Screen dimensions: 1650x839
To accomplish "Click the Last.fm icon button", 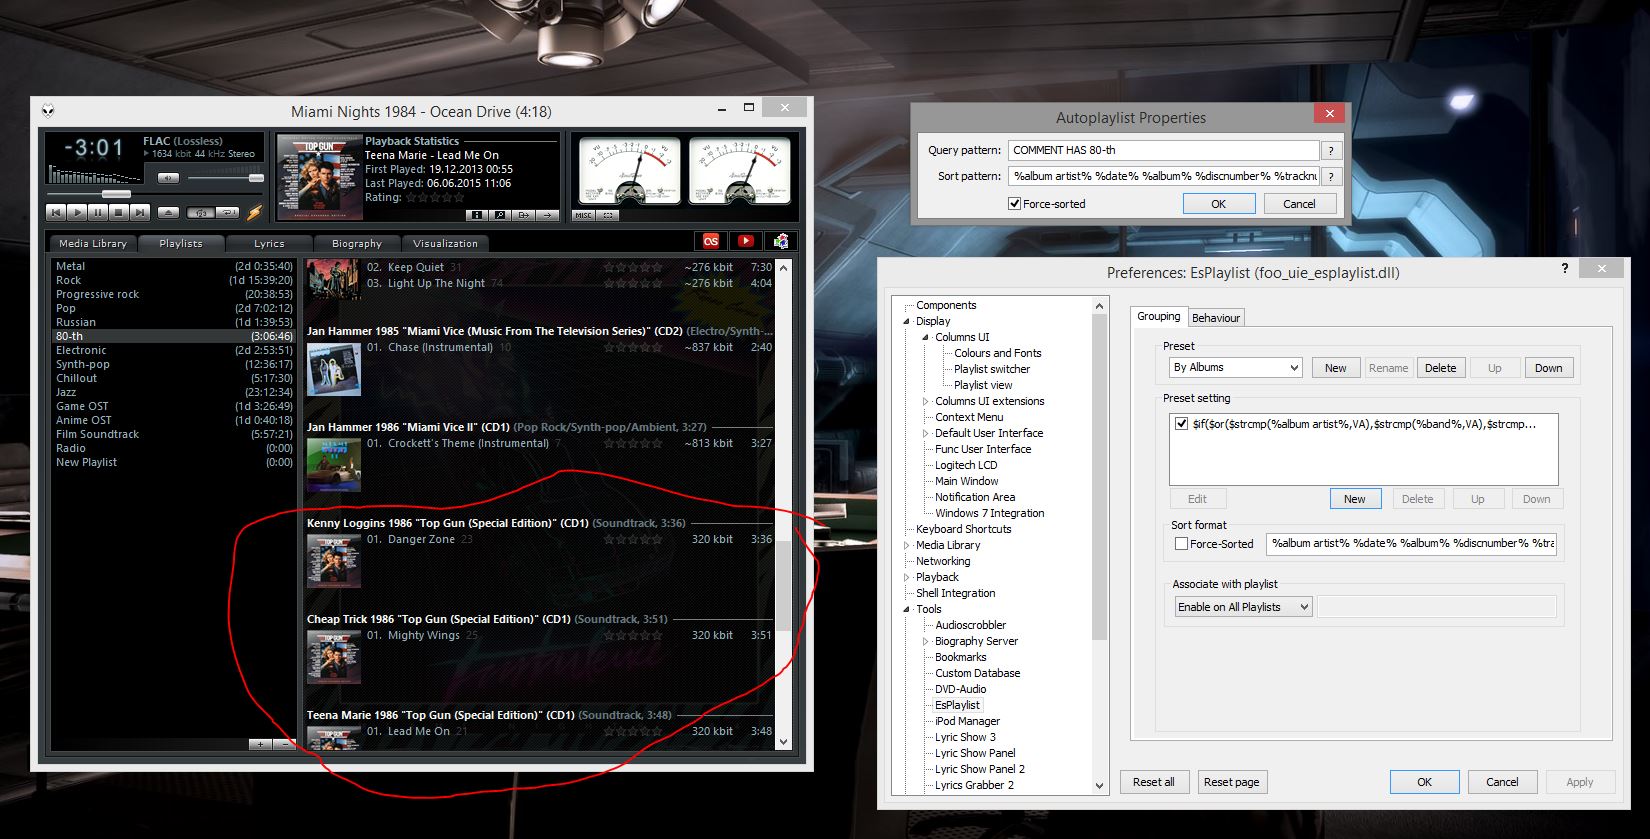I will coord(711,241).
